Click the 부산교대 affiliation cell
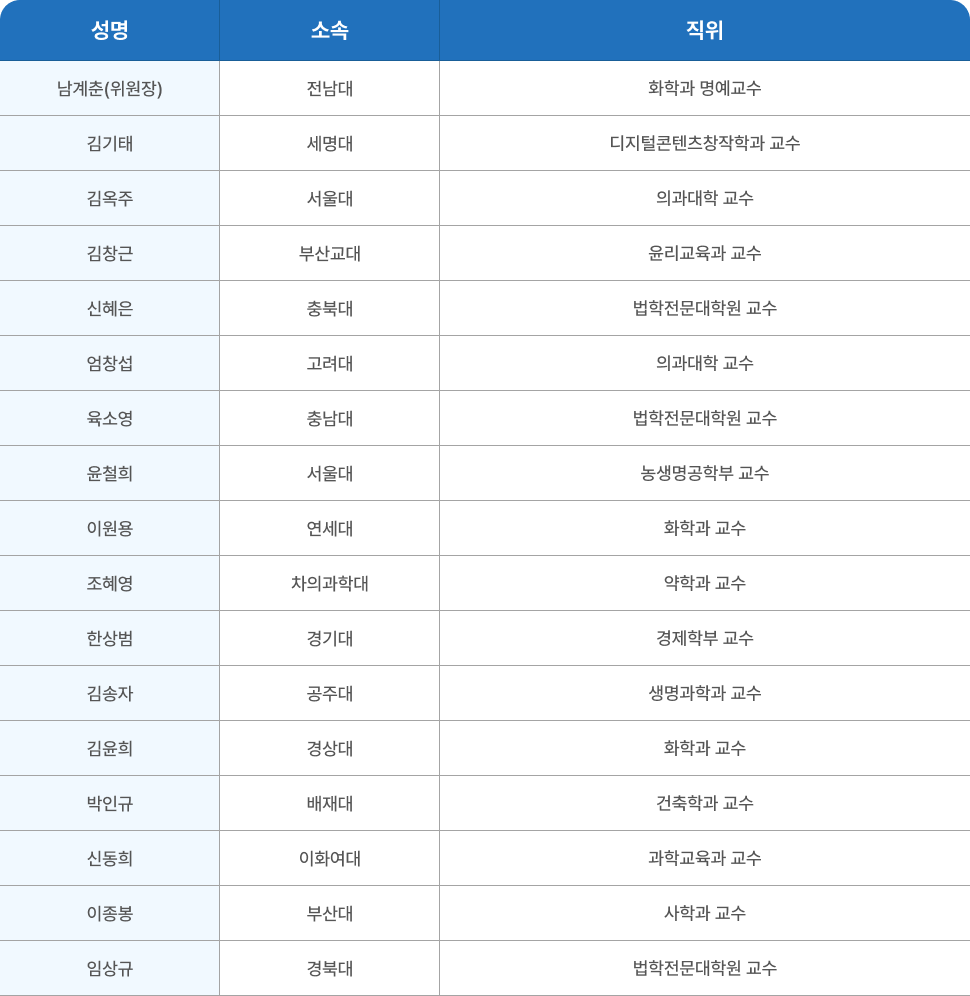970x996 pixels. (x=329, y=253)
